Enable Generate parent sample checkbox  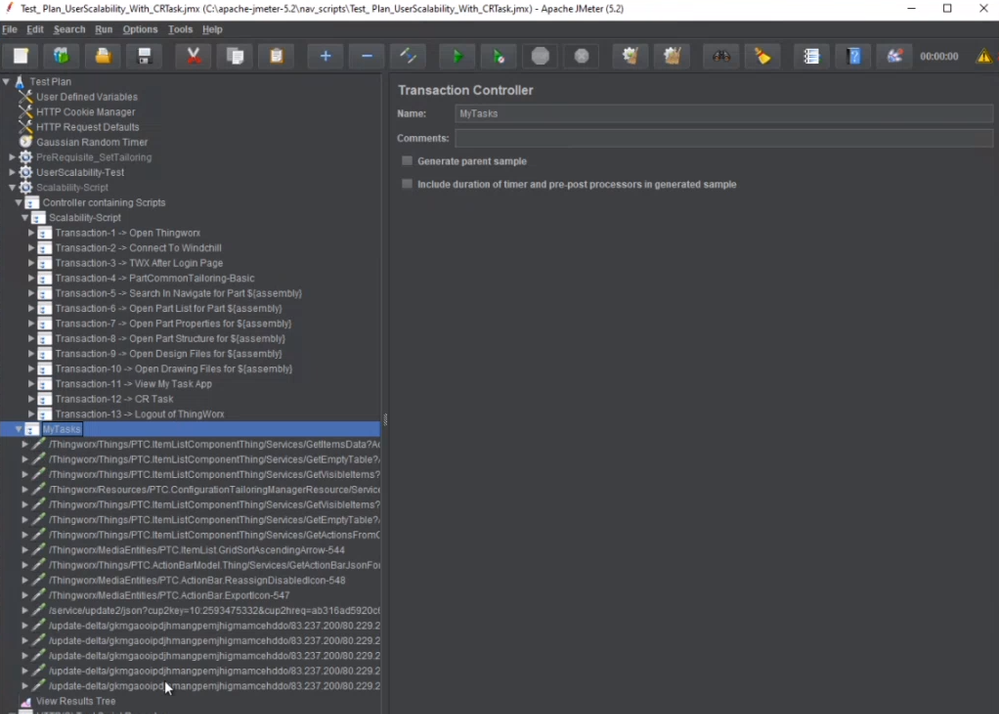[407, 161]
